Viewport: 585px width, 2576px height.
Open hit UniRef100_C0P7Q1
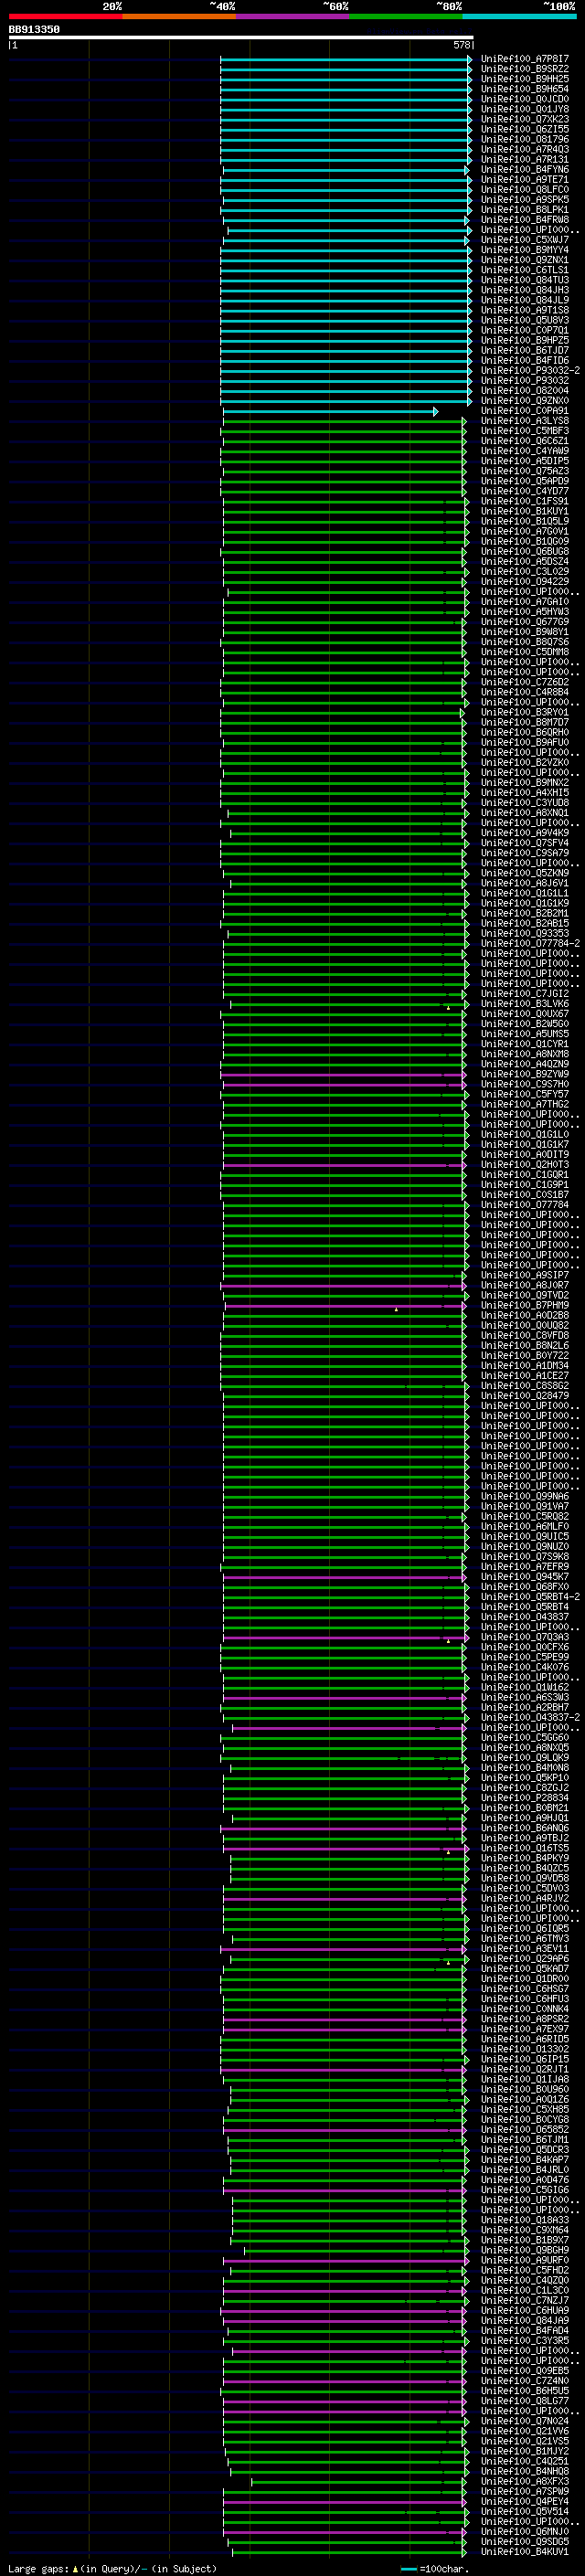click(525, 330)
